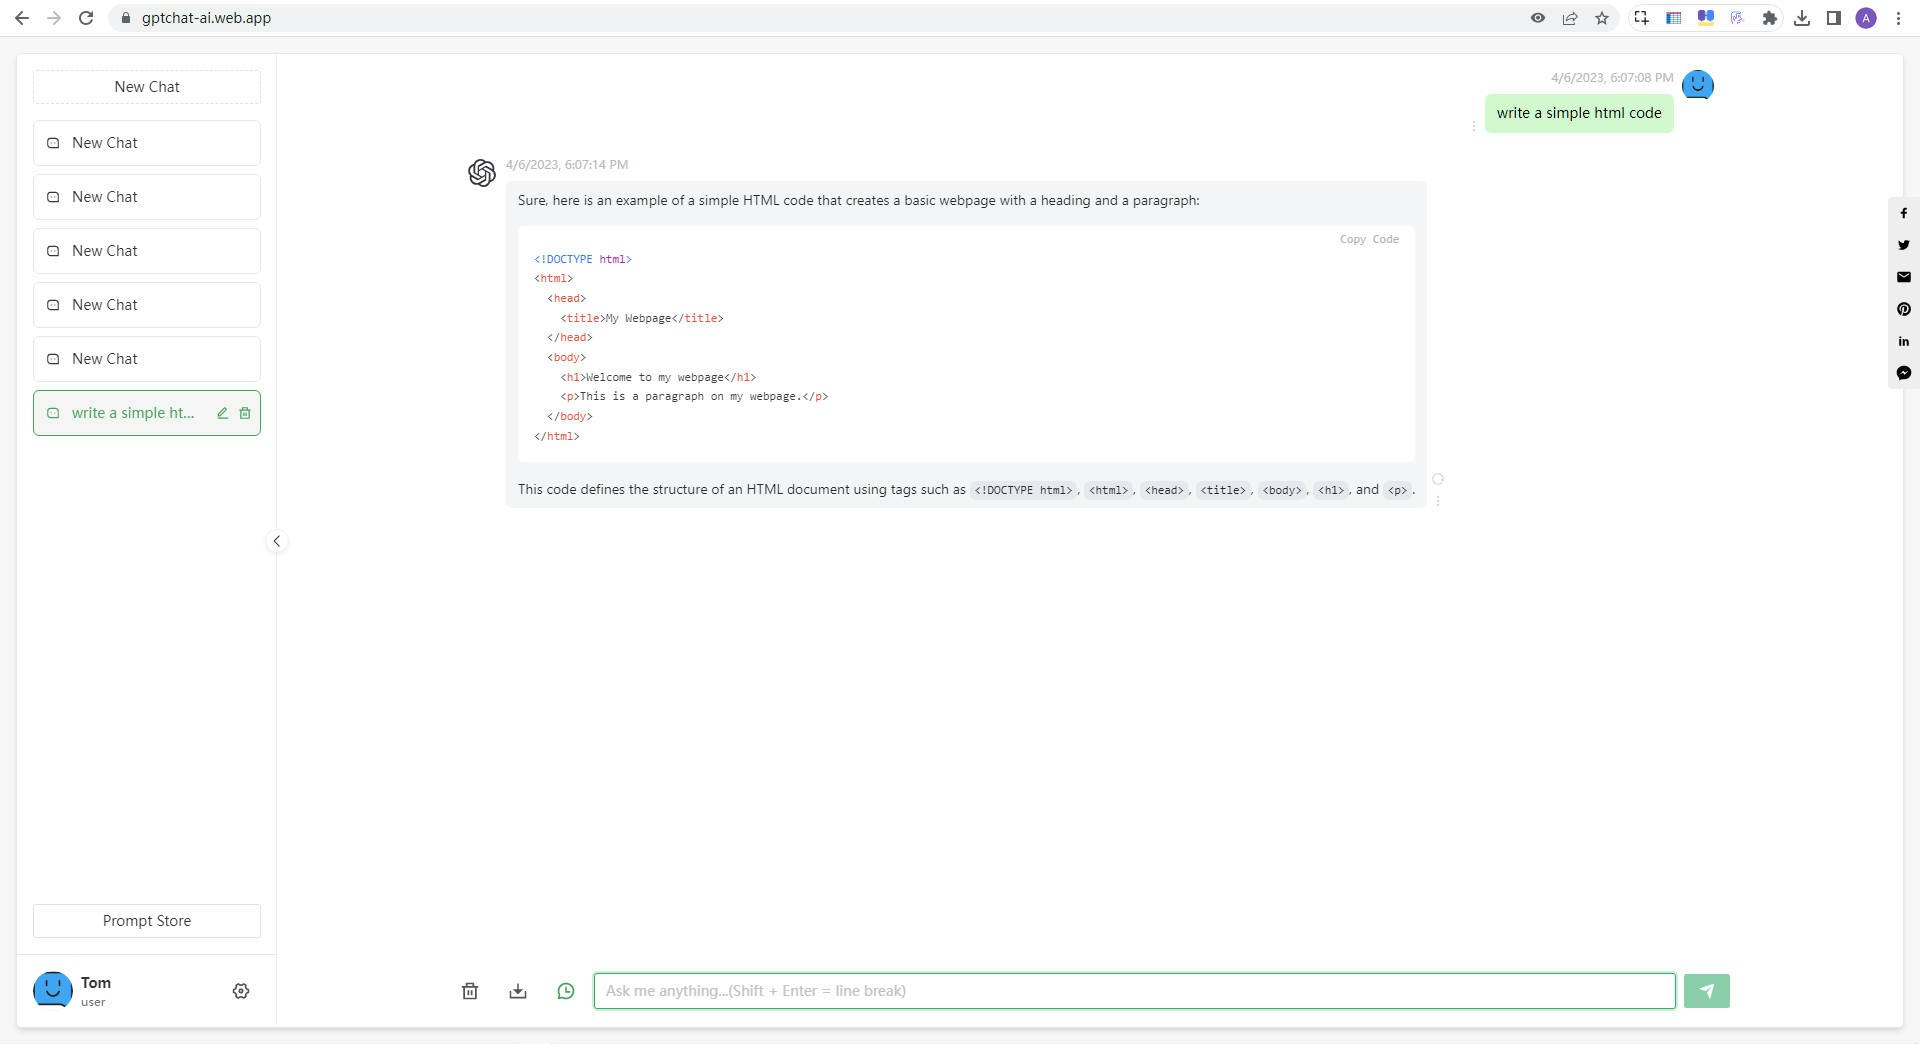Viewport: 1920px width, 1044px height.
Task: Share via Messenger icon in side bar
Action: pos(1904,373)
